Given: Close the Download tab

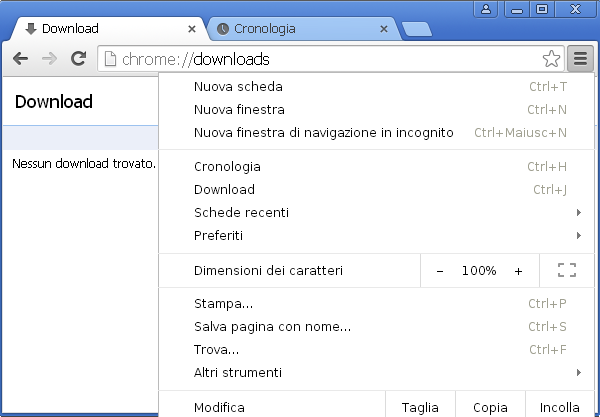Looking at the screenshot, I should [x=192, y=29].
